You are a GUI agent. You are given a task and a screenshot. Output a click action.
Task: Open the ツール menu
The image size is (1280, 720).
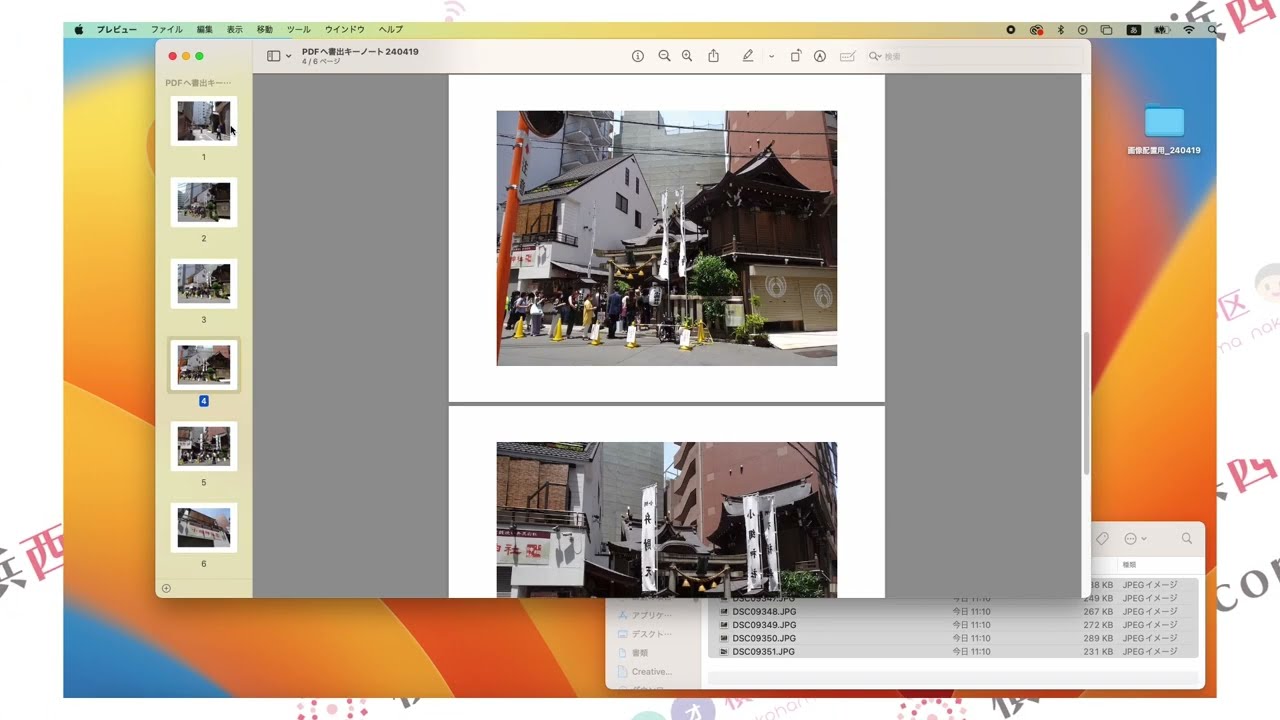[299, 30]
